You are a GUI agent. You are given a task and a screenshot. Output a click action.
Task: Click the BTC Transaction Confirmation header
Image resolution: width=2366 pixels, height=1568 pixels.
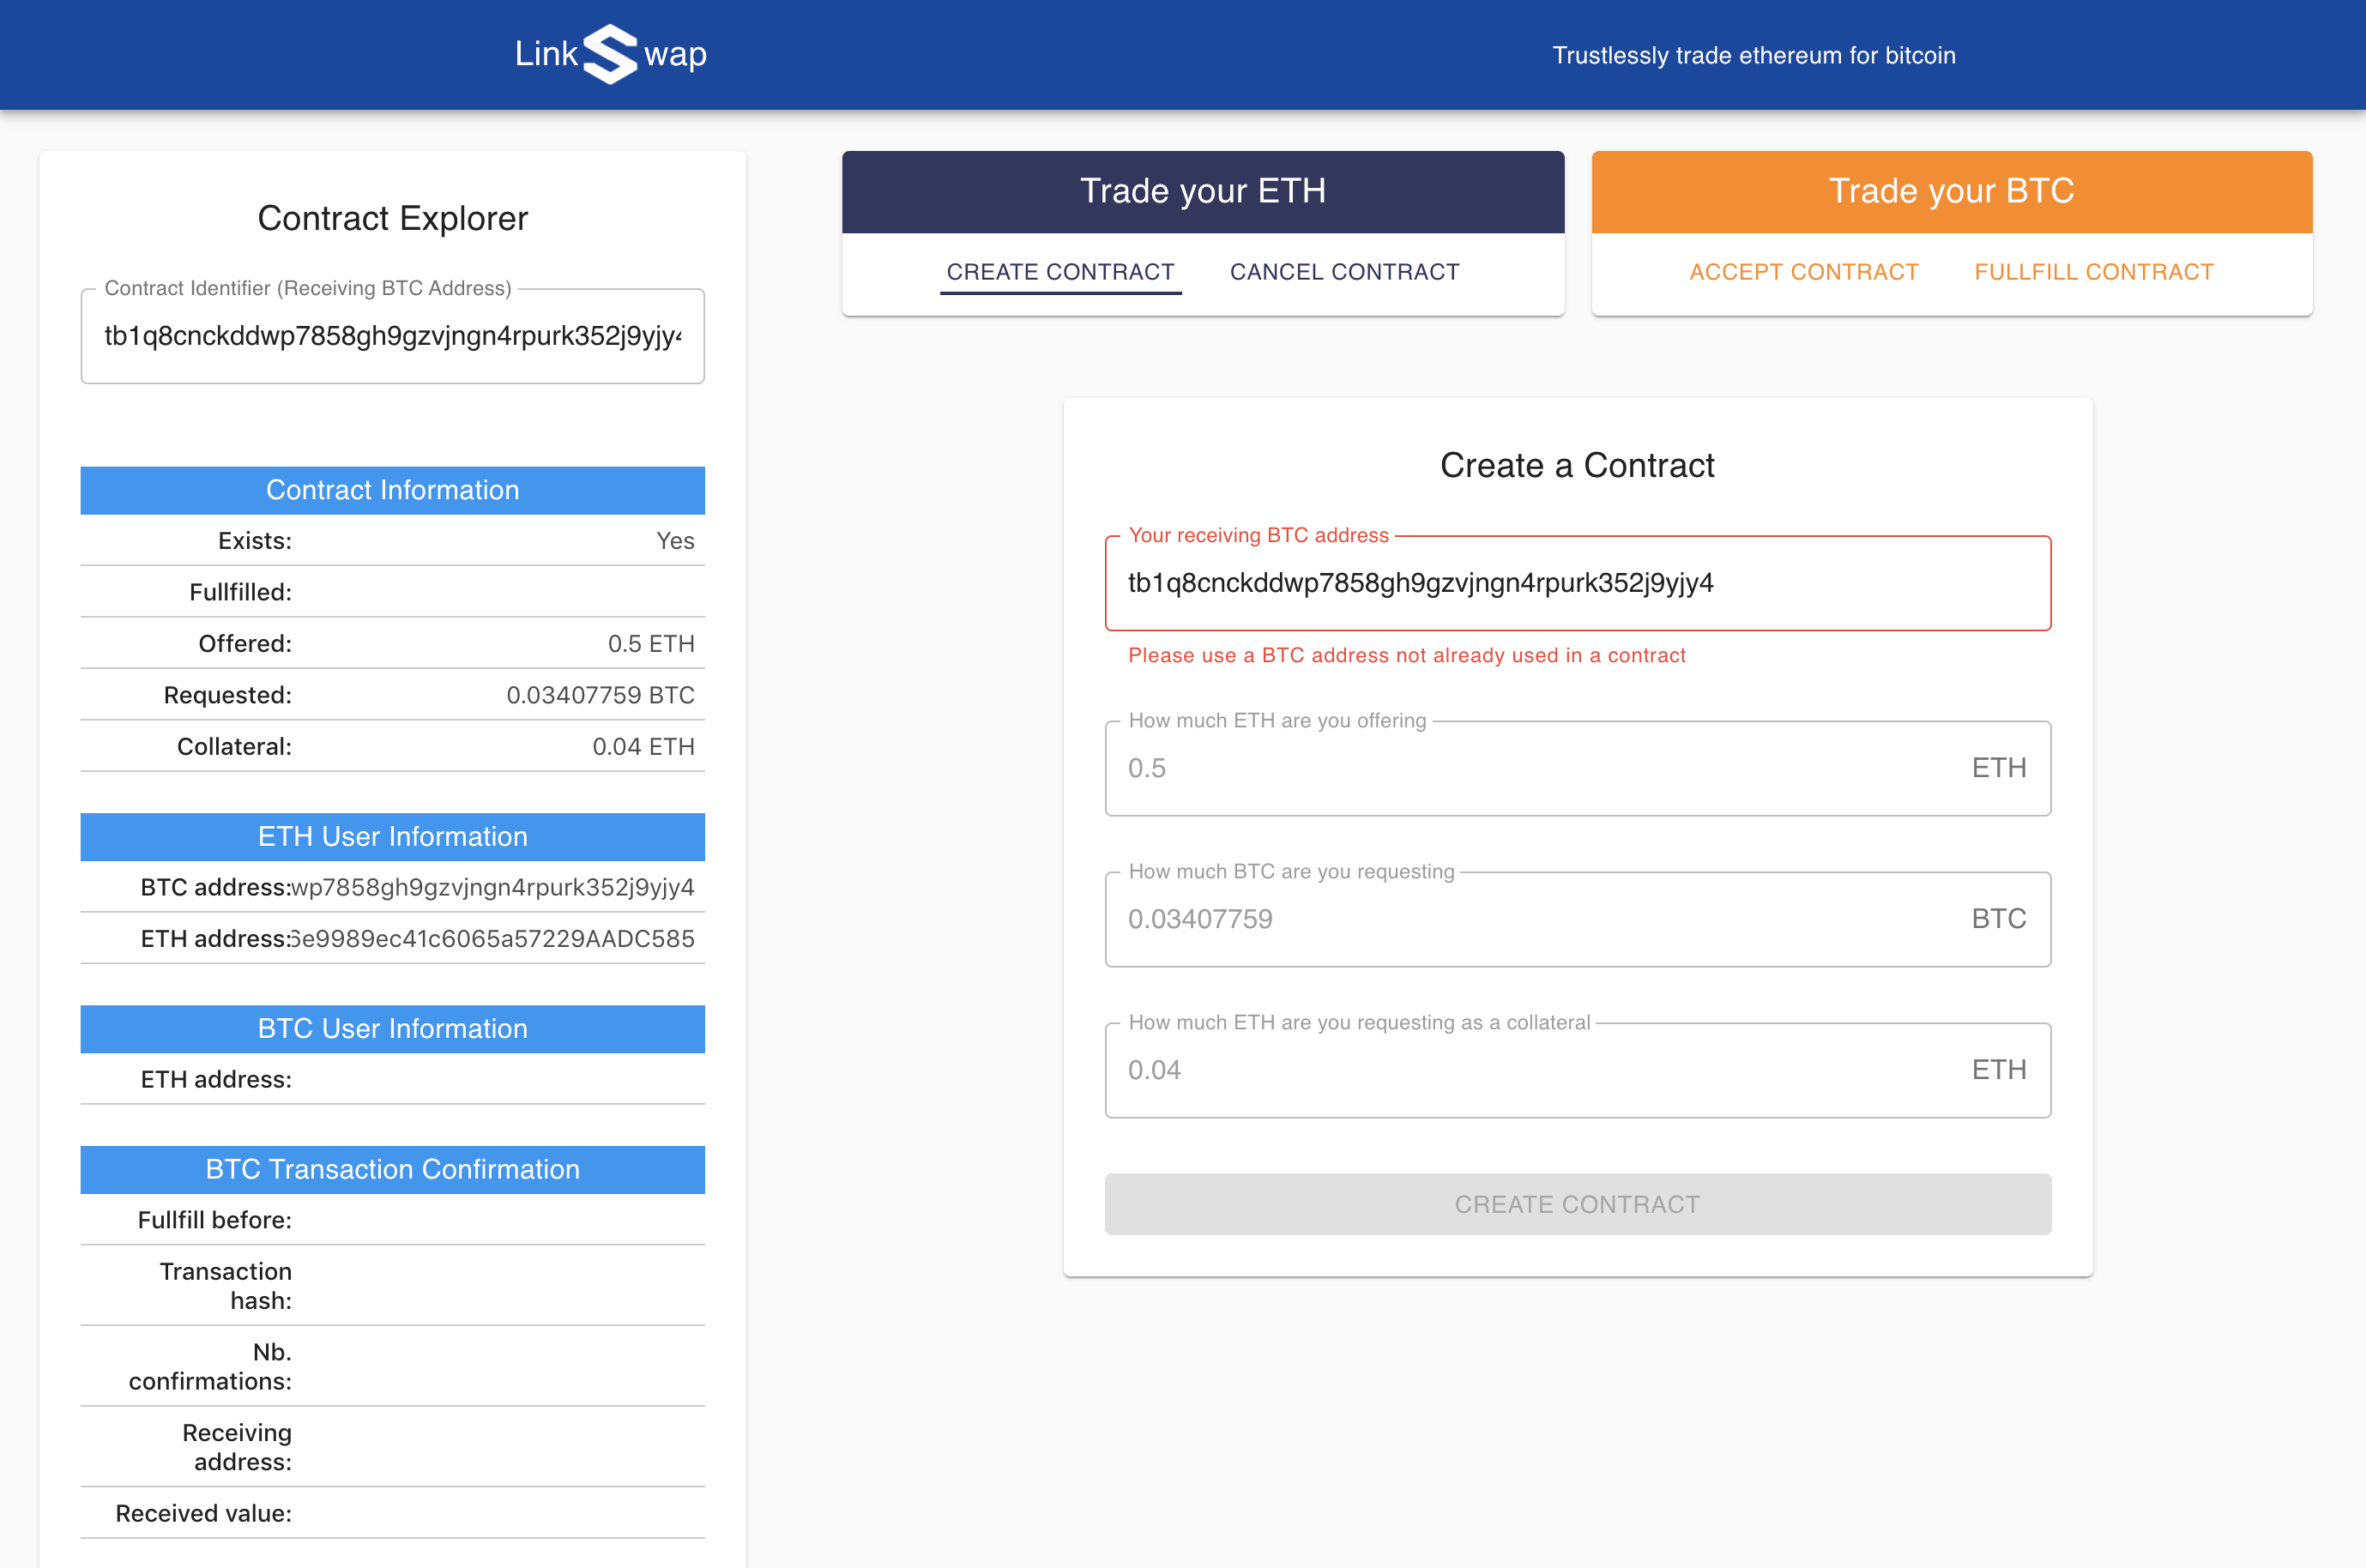coord(392,1170)
